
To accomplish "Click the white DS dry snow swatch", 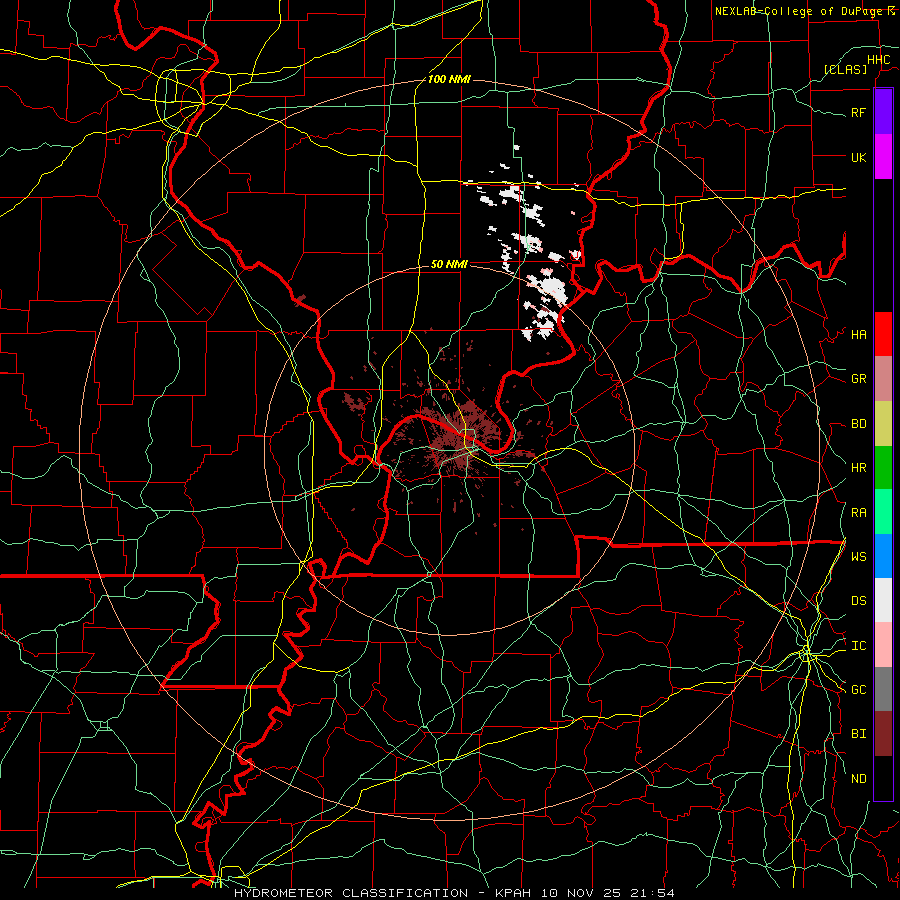I will point(883,600).
